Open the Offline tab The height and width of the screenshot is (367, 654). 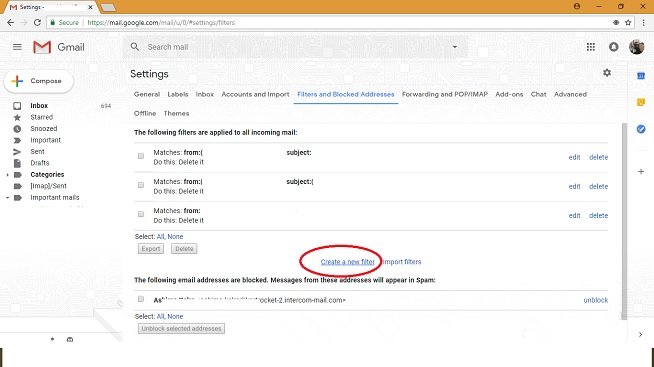pos(145,113)
